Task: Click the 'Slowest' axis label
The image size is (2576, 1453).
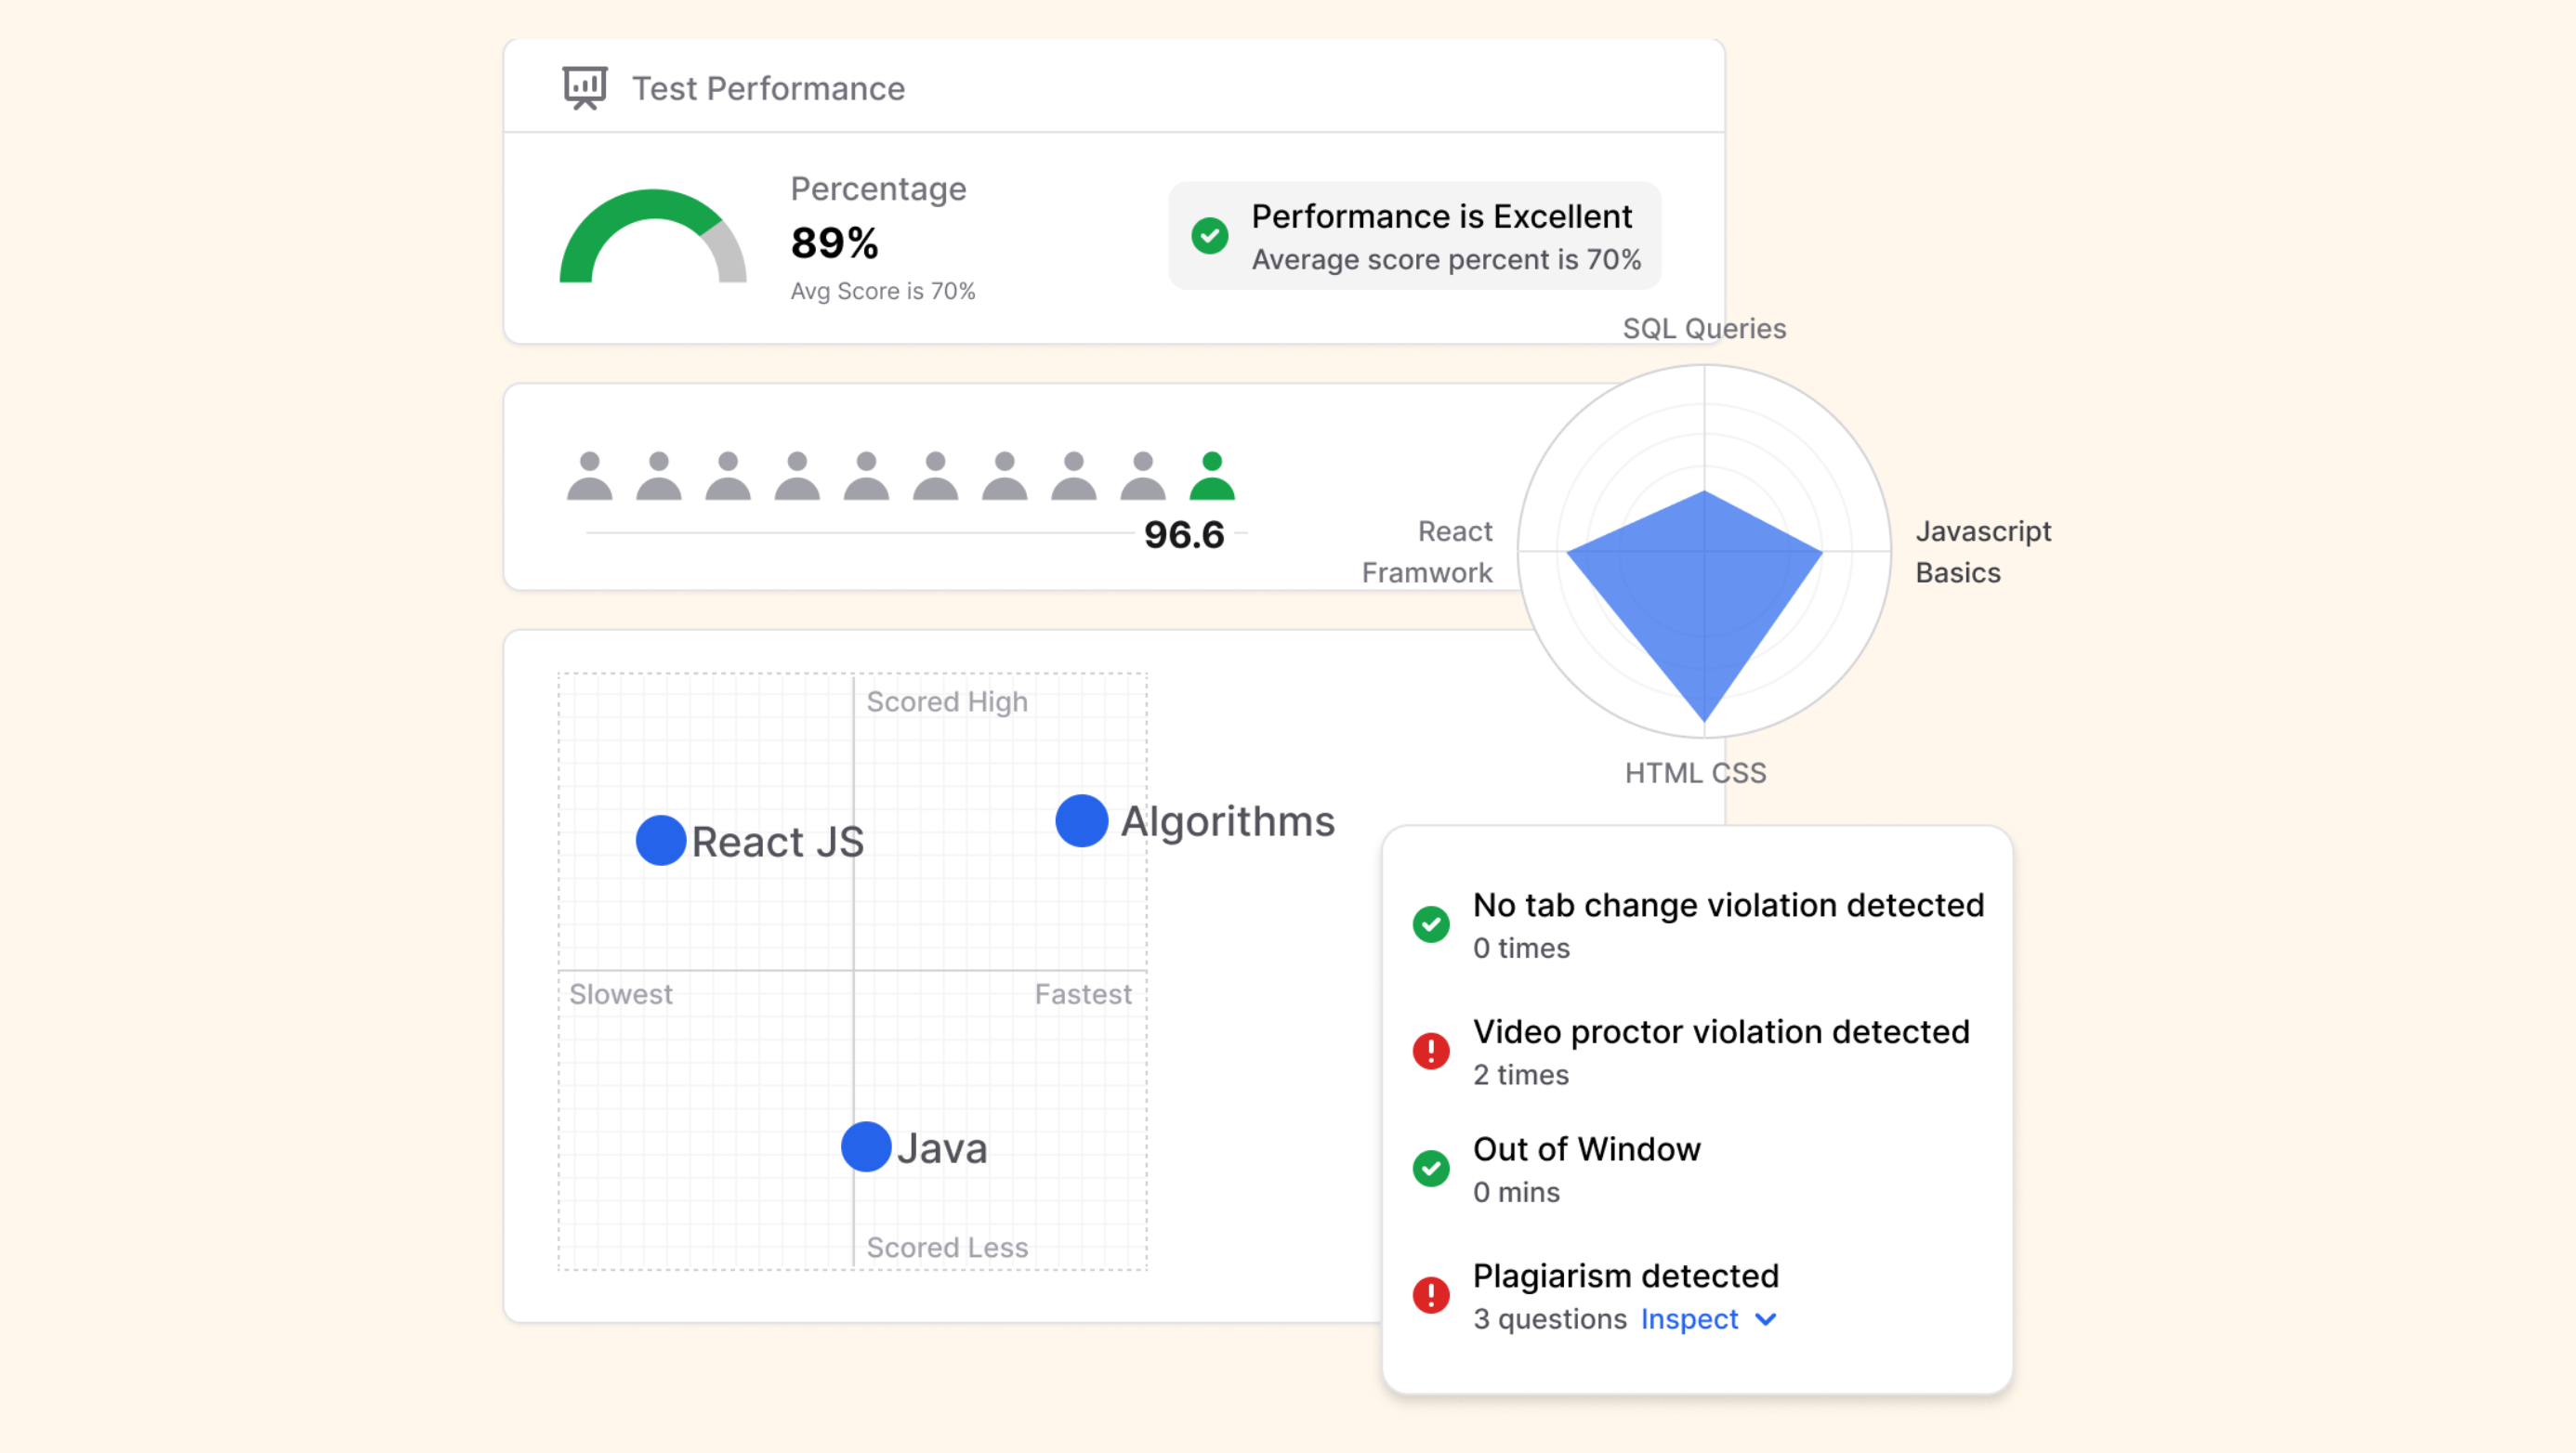Action: click(621, 994)
